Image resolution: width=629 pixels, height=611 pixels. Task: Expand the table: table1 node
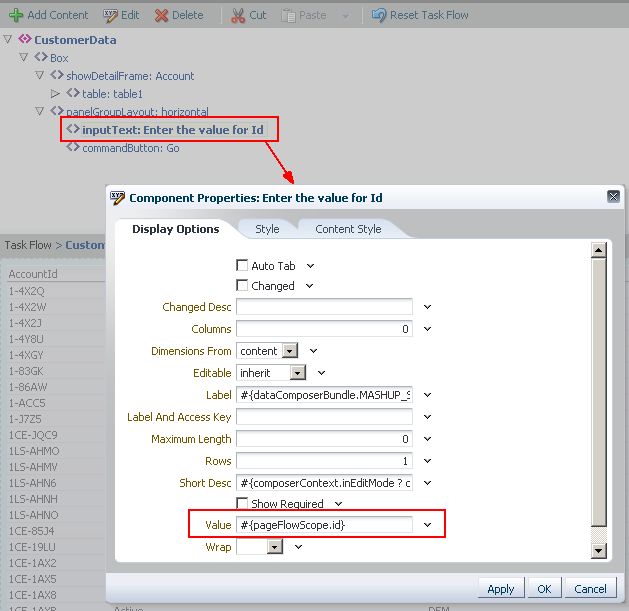point(55,93)
